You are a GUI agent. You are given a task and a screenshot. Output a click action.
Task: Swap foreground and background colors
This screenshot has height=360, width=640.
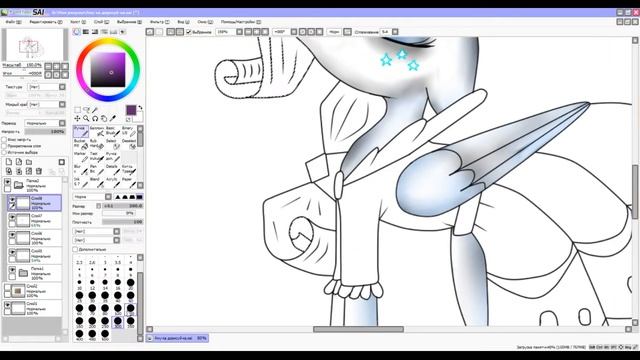140,108
